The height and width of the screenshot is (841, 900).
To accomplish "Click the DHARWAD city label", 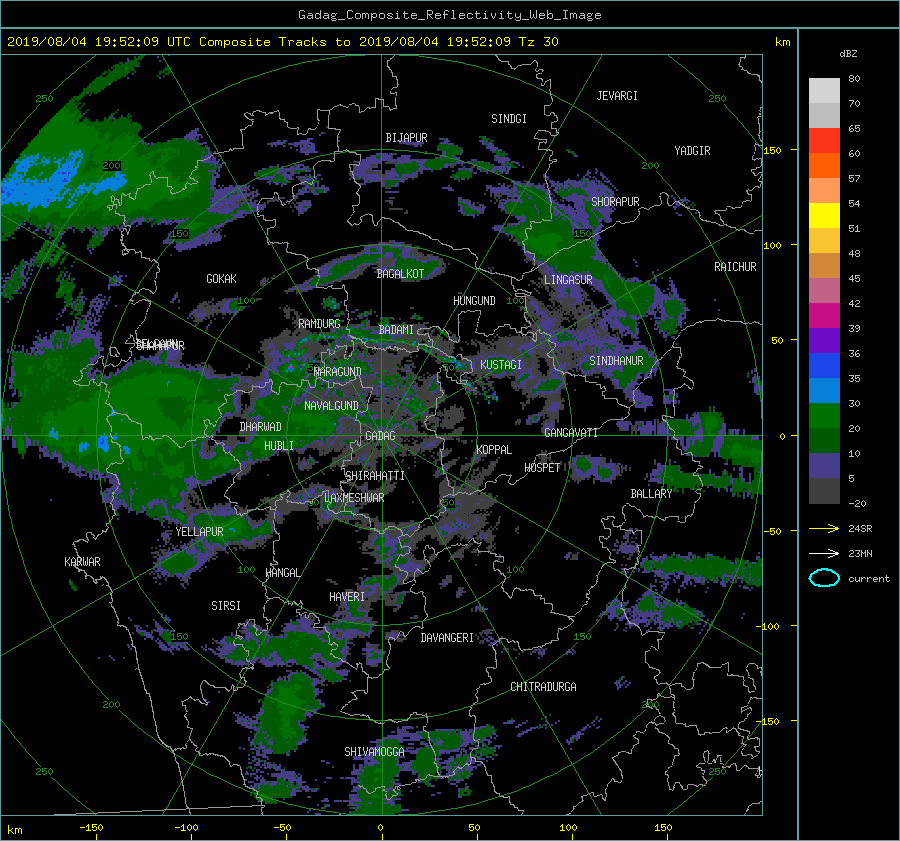I will coord(261,427).
